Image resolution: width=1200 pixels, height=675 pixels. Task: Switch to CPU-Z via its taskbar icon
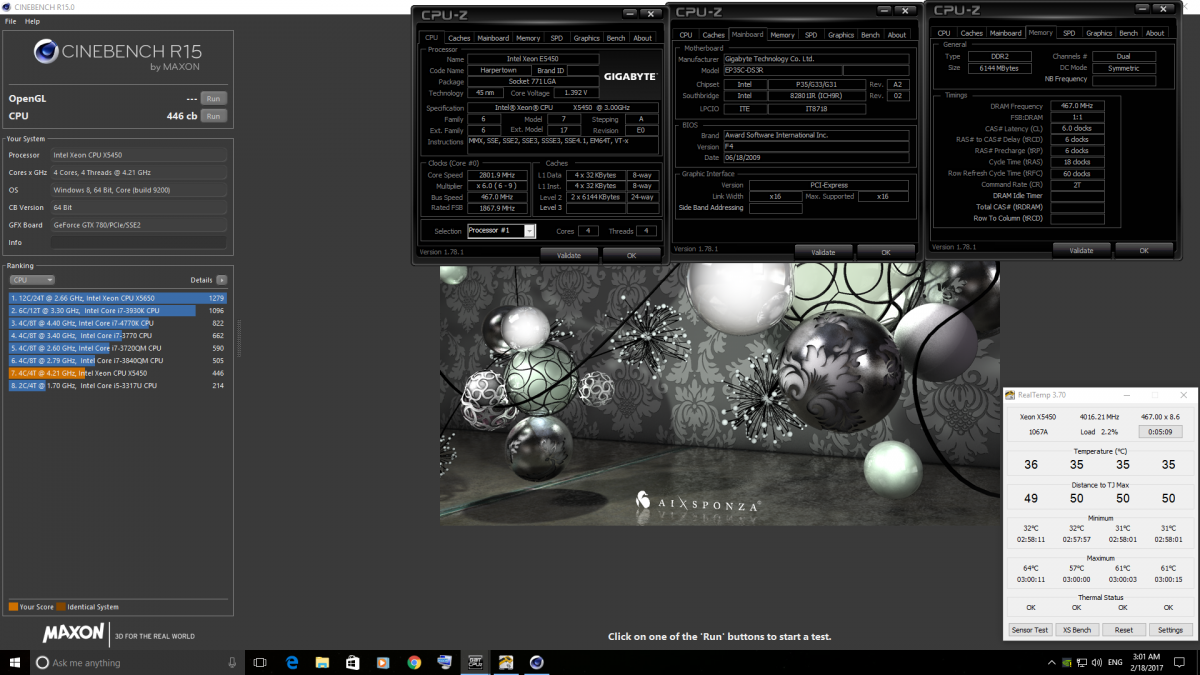(x=476, y=662)
